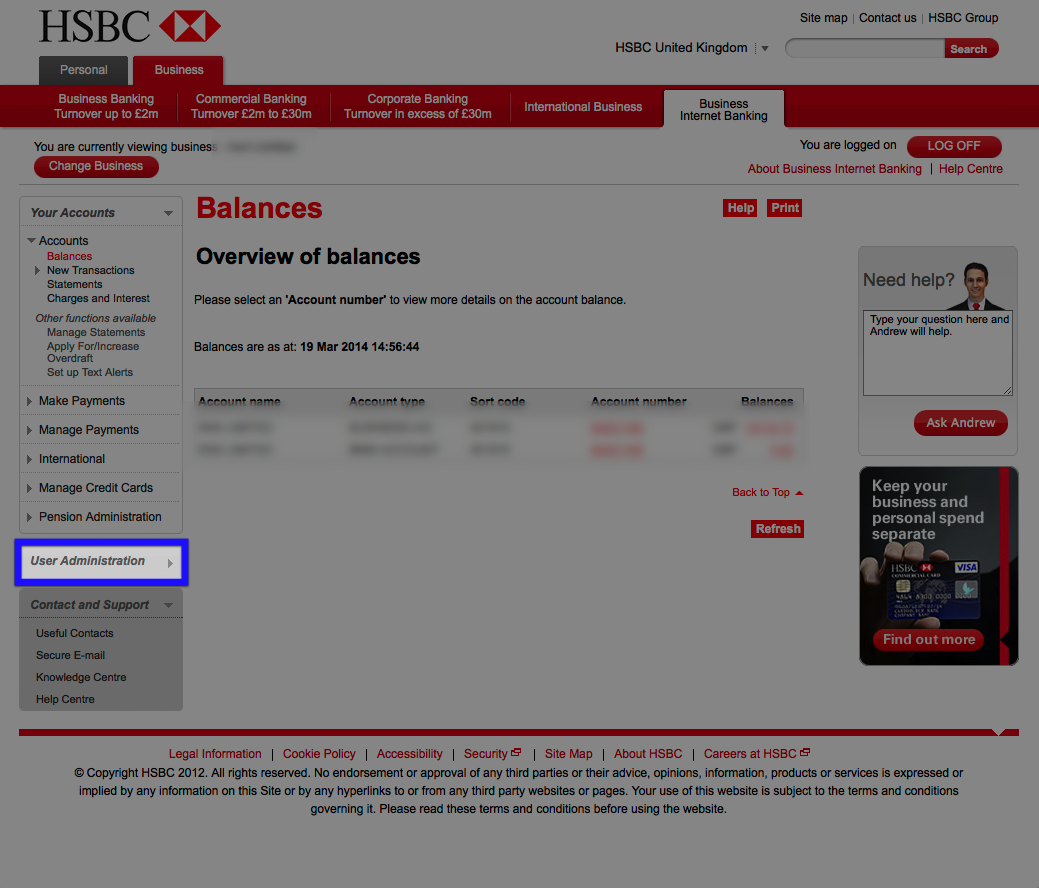Collapse the Your Accounts panel arrow
Screen dimensions: 1039x888
pyautogui.click(x=168, y=213)
